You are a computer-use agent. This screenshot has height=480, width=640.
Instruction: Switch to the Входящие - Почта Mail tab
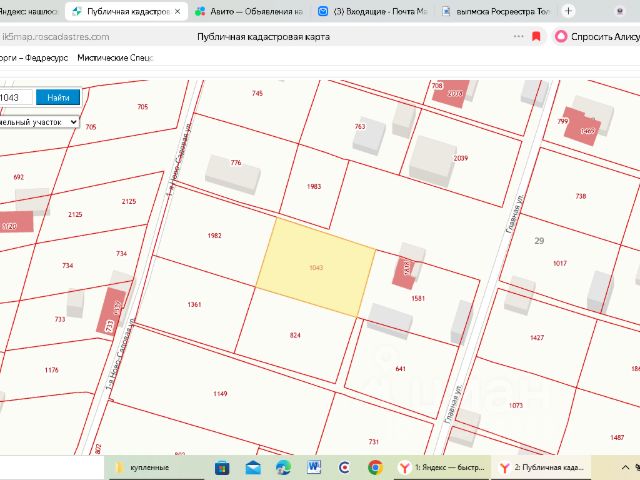click(374, 11)
